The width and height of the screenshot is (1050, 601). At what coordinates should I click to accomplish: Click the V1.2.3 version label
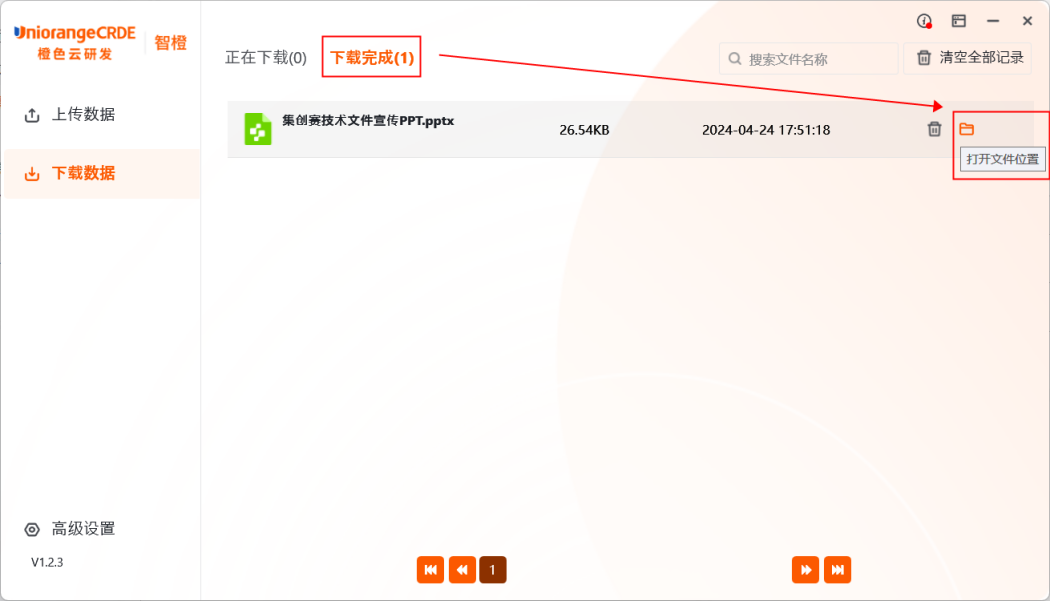(x=47, y=562)
